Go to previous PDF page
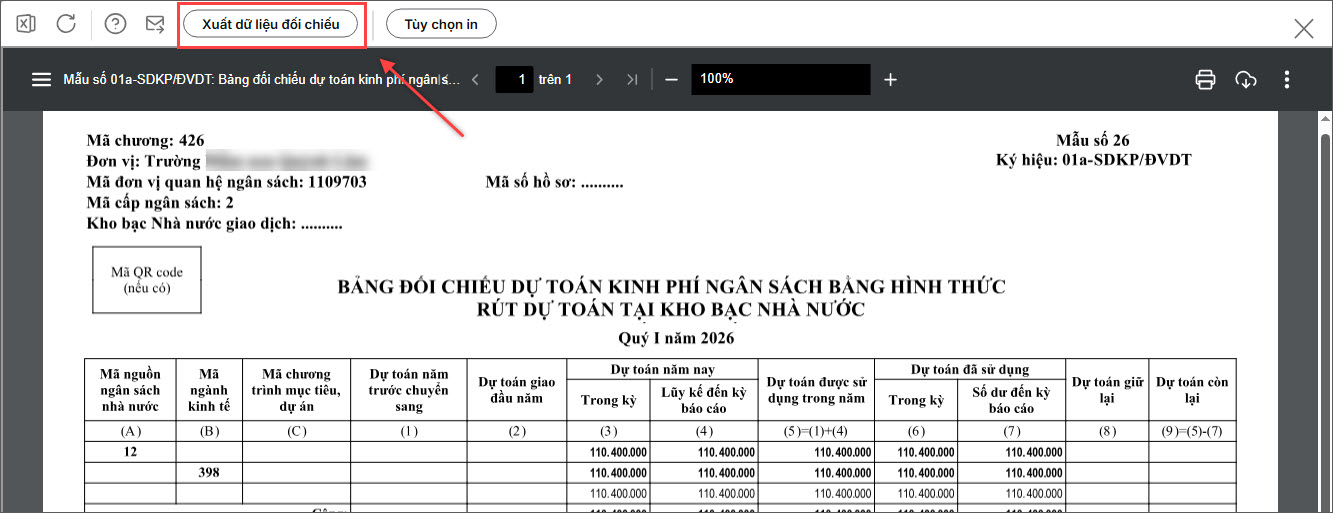 (475, 80)
